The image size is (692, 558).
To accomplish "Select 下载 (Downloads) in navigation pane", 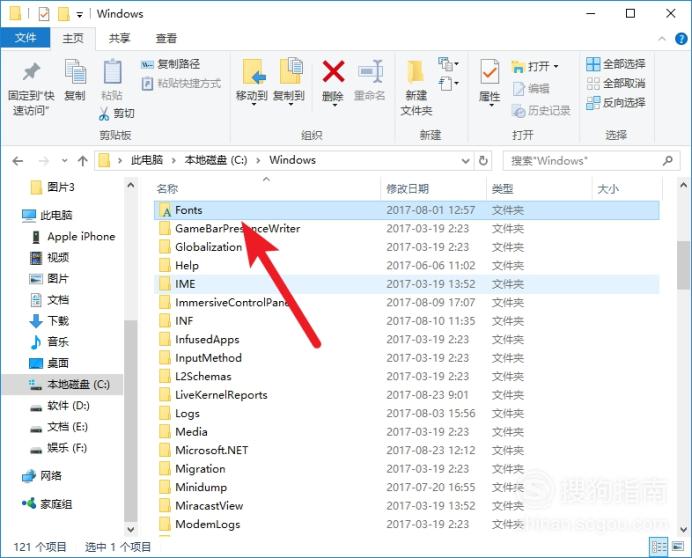I will coord(49,320).
